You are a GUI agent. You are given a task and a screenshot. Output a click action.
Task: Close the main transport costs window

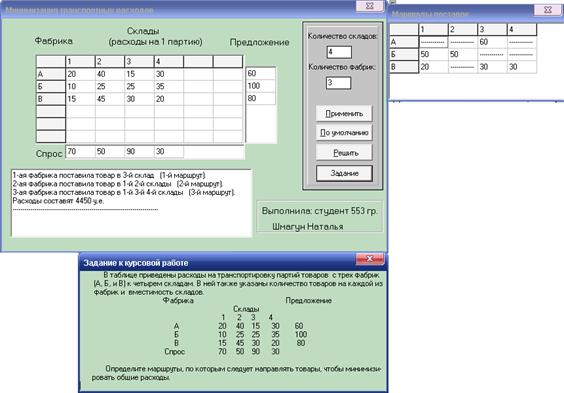point(369,6)
